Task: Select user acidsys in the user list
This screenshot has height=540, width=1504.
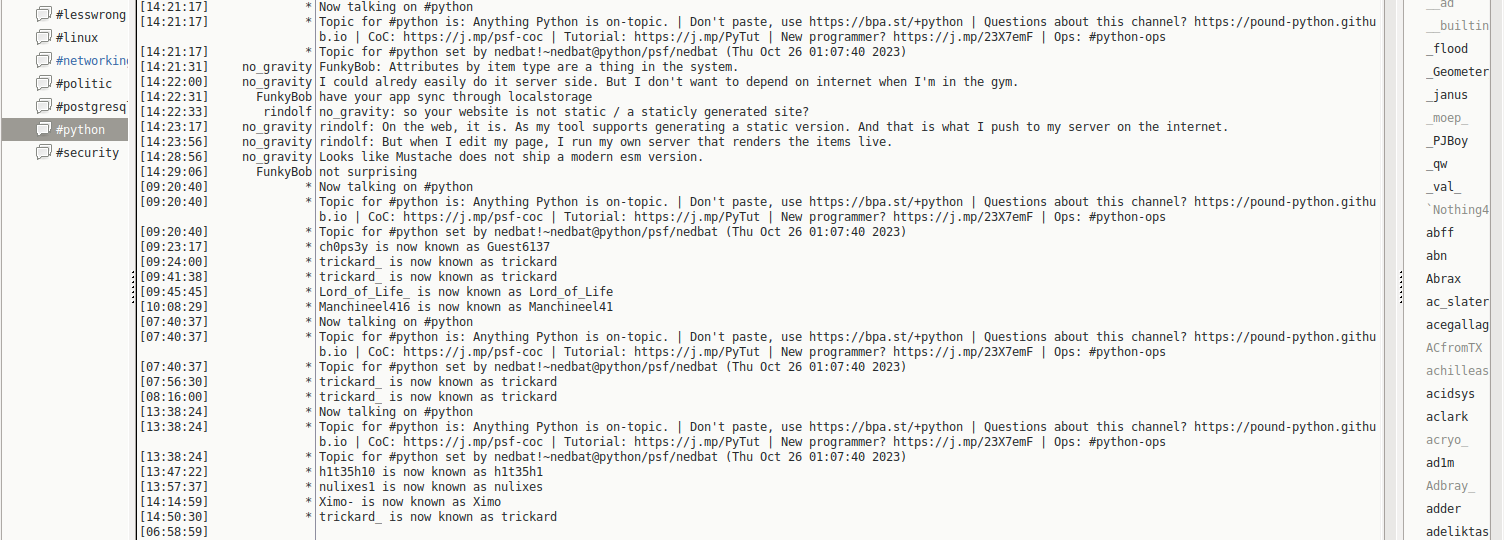Action: [1450, 394]
